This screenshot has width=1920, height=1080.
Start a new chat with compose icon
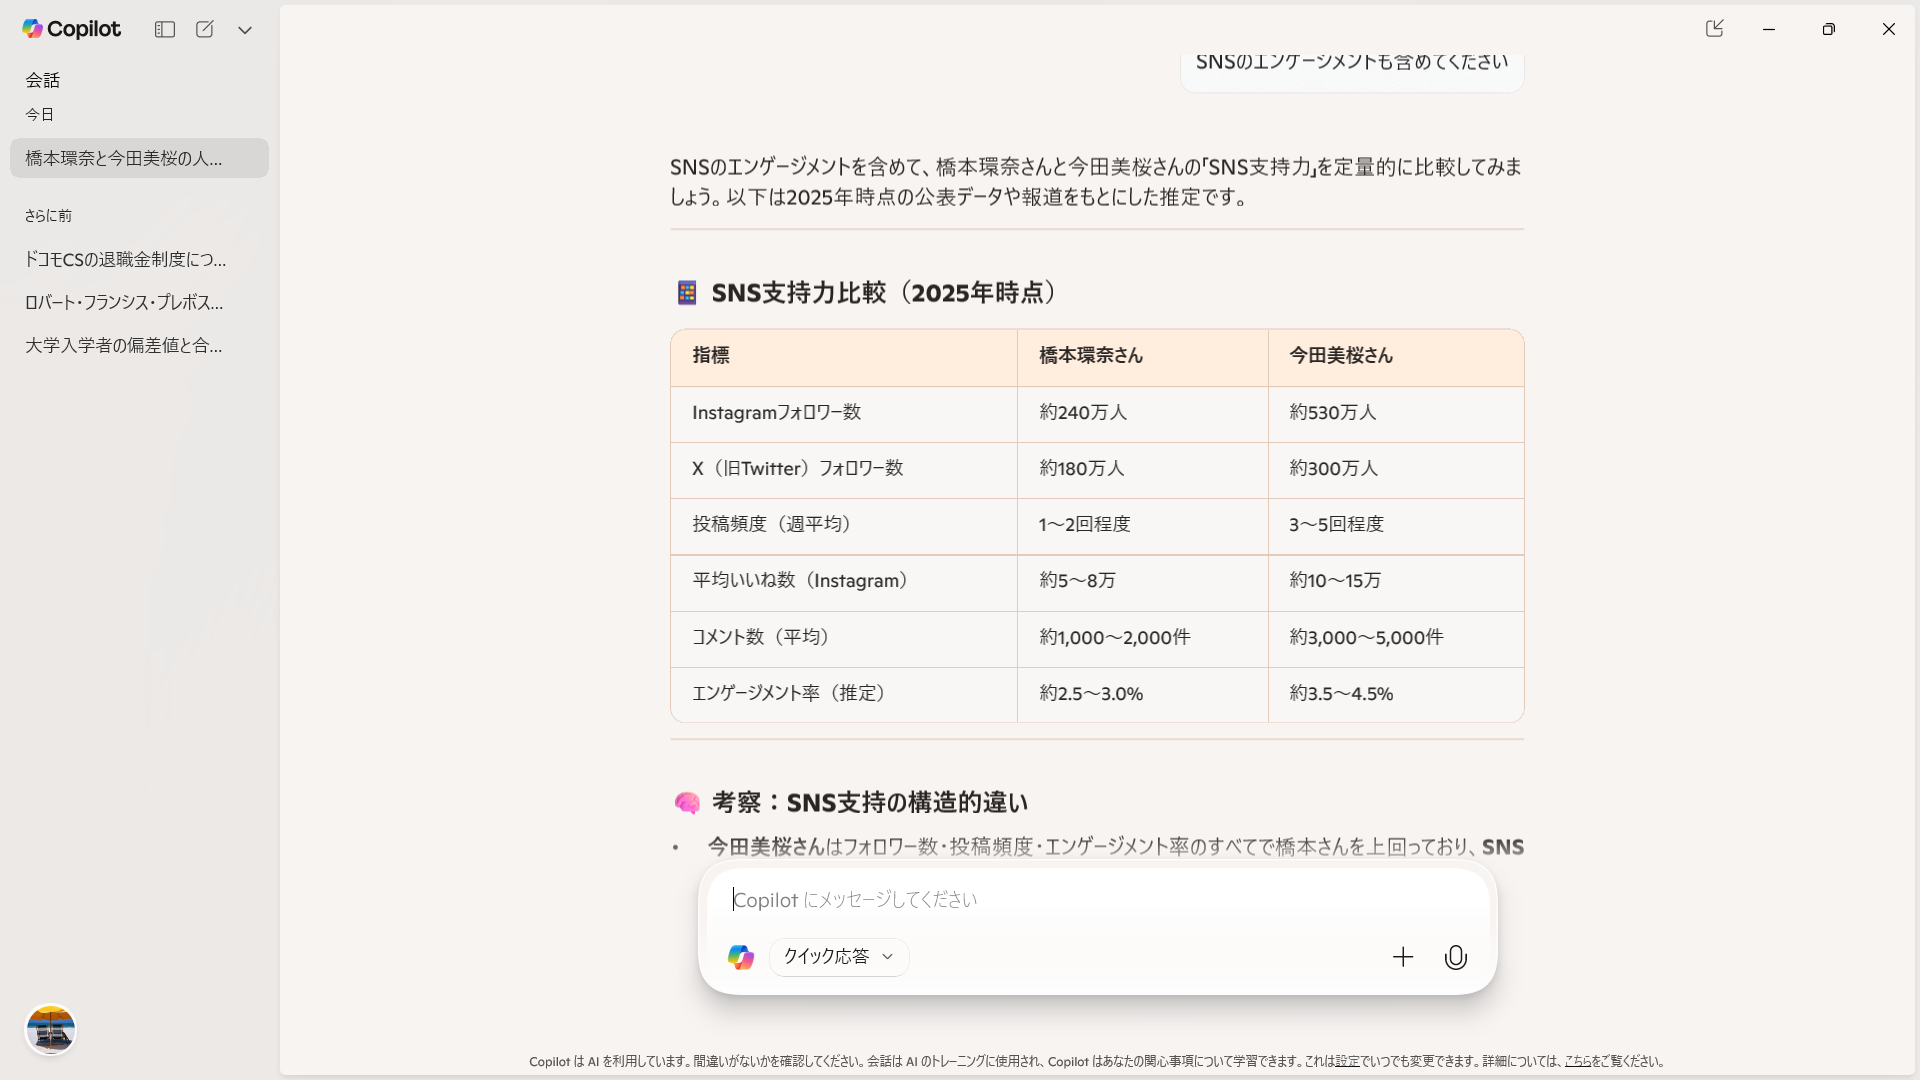coord(205,30)
